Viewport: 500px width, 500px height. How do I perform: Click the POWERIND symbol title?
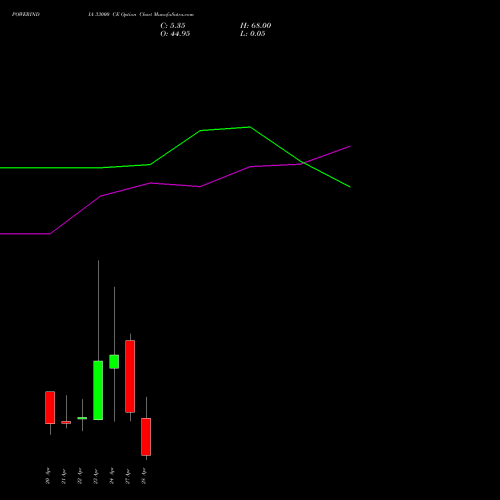click(26, 14)
